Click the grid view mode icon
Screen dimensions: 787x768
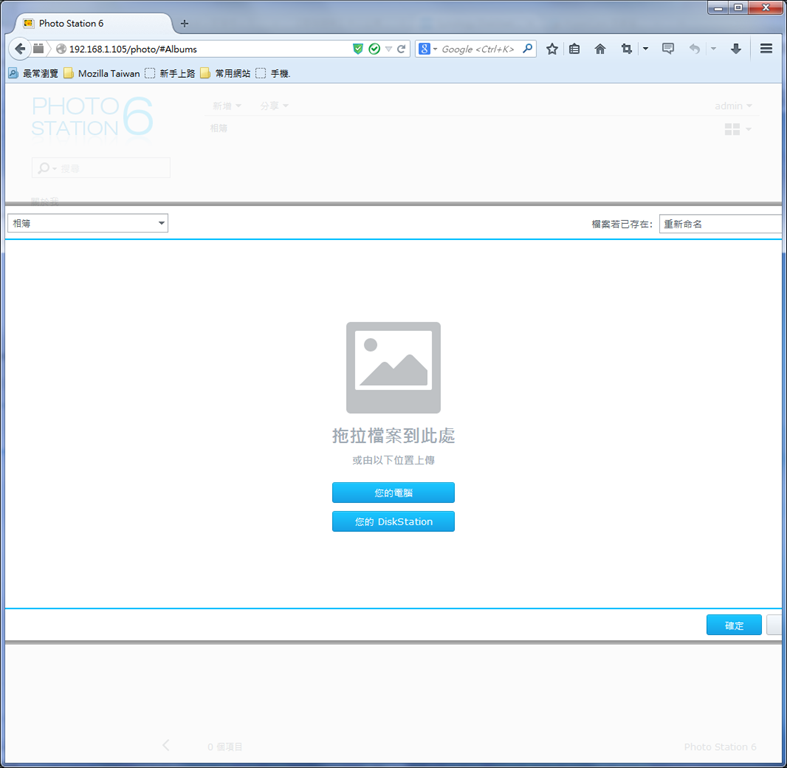click(x=732, y=130)
